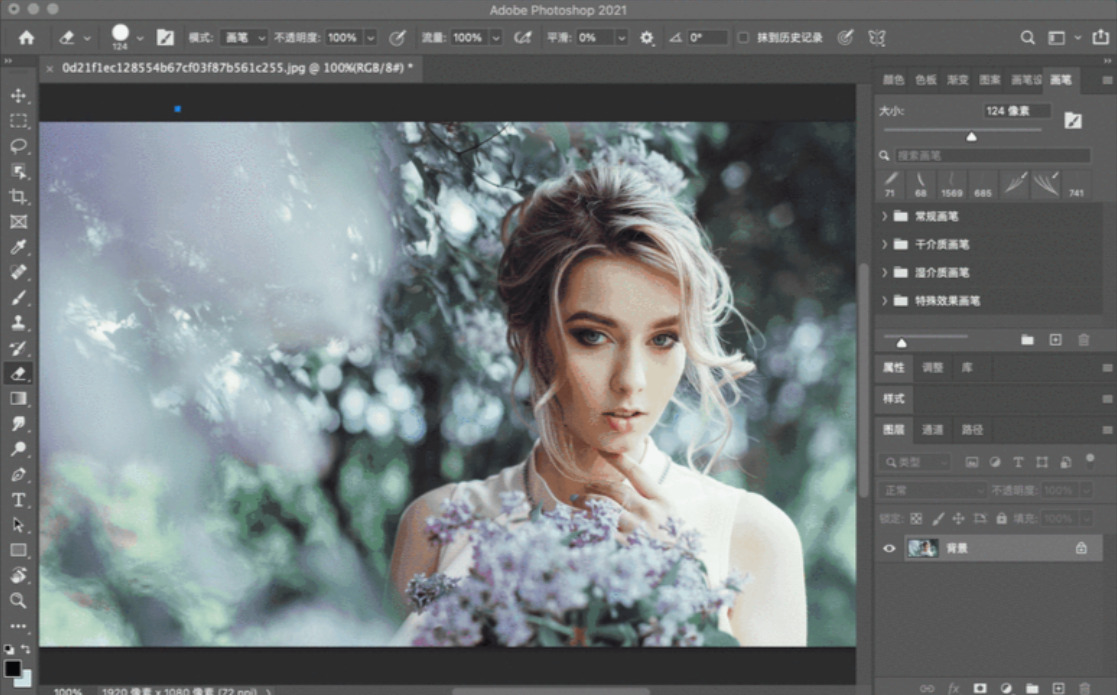Click the brush size slider handle
Screen dimensions: 1117x695
click(971, 136)
